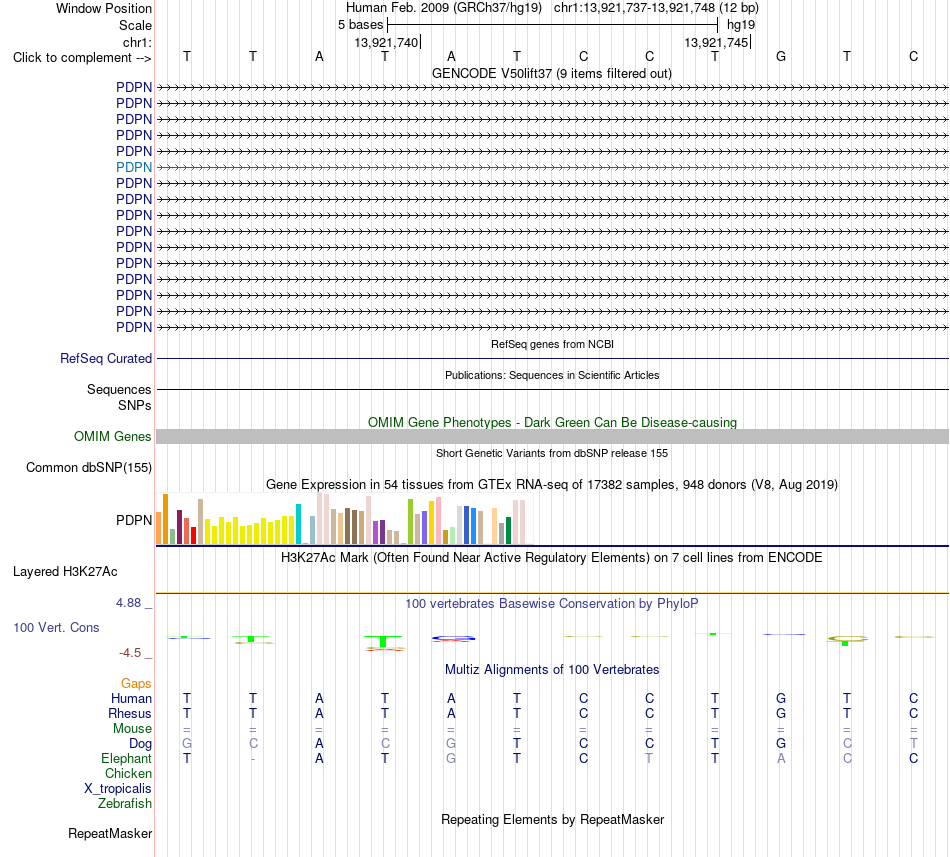Screen dimensions: 950x857
Task: Click the PDPN label beside the GTEx chart
Action: (134, 520)
